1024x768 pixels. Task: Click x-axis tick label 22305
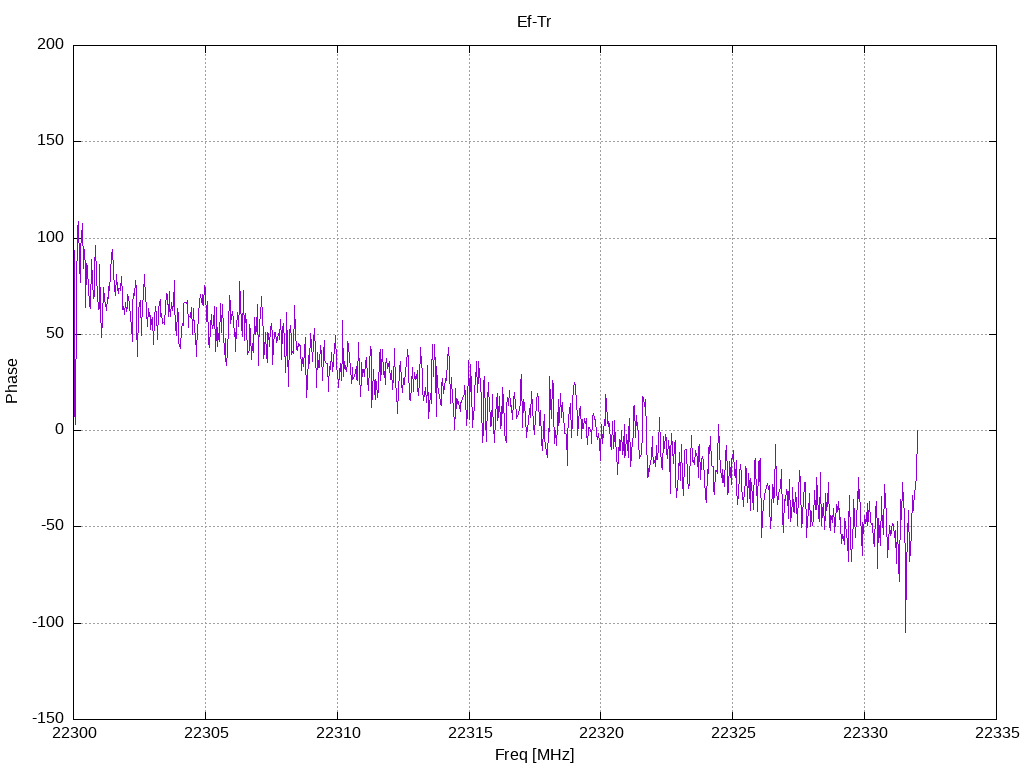click(206, 733)
